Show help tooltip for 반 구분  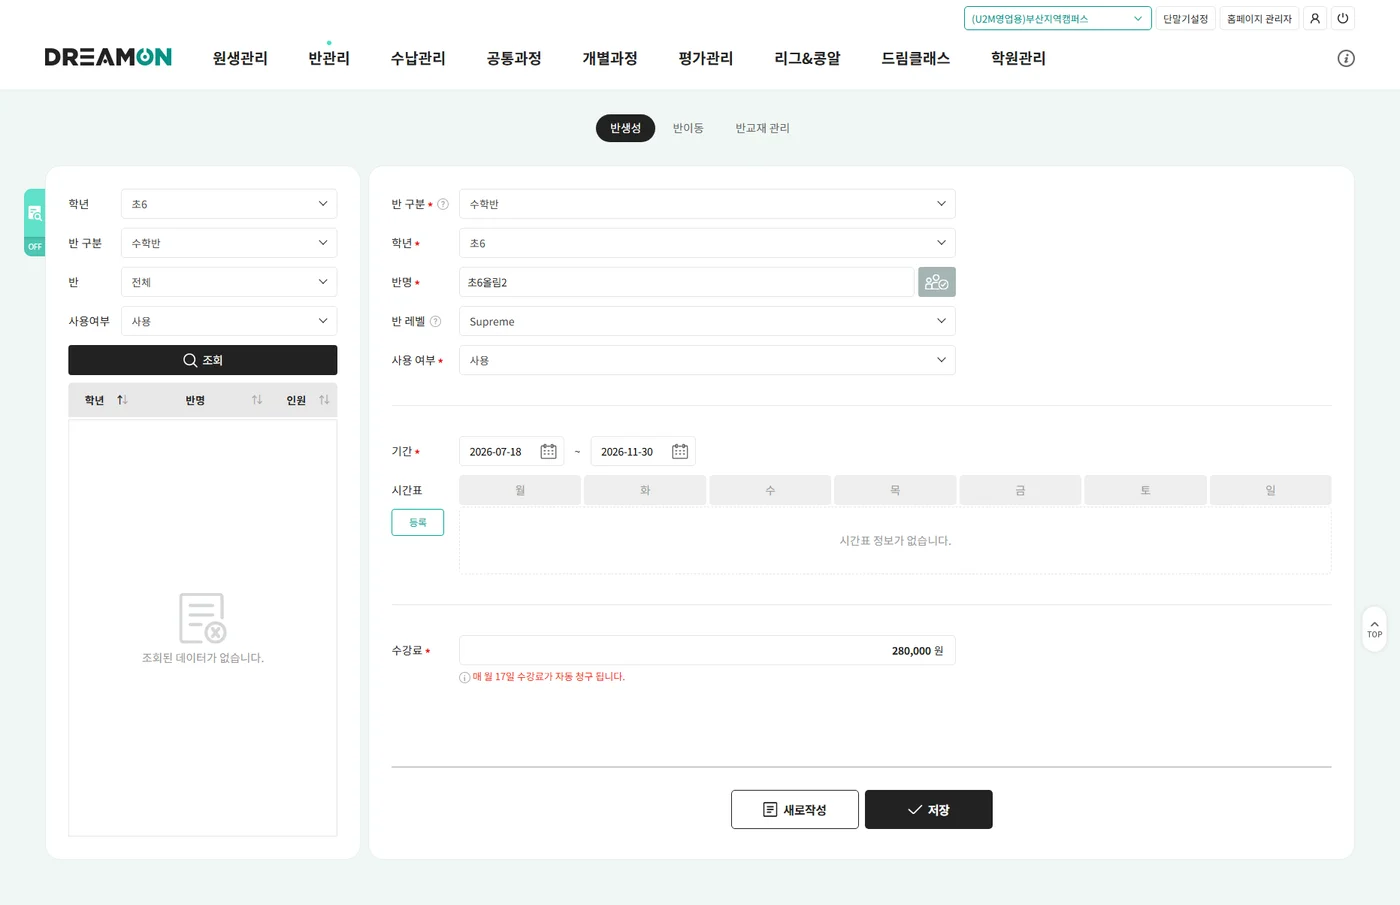[x=443, y=204]
